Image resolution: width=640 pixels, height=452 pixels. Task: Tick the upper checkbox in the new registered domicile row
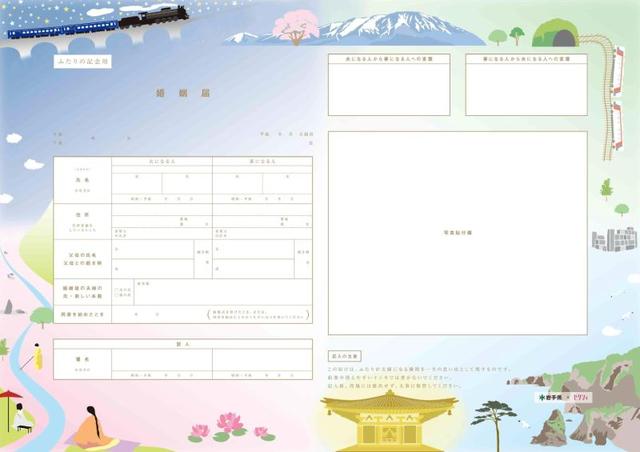pyautogui.click(x=116, y=287)
